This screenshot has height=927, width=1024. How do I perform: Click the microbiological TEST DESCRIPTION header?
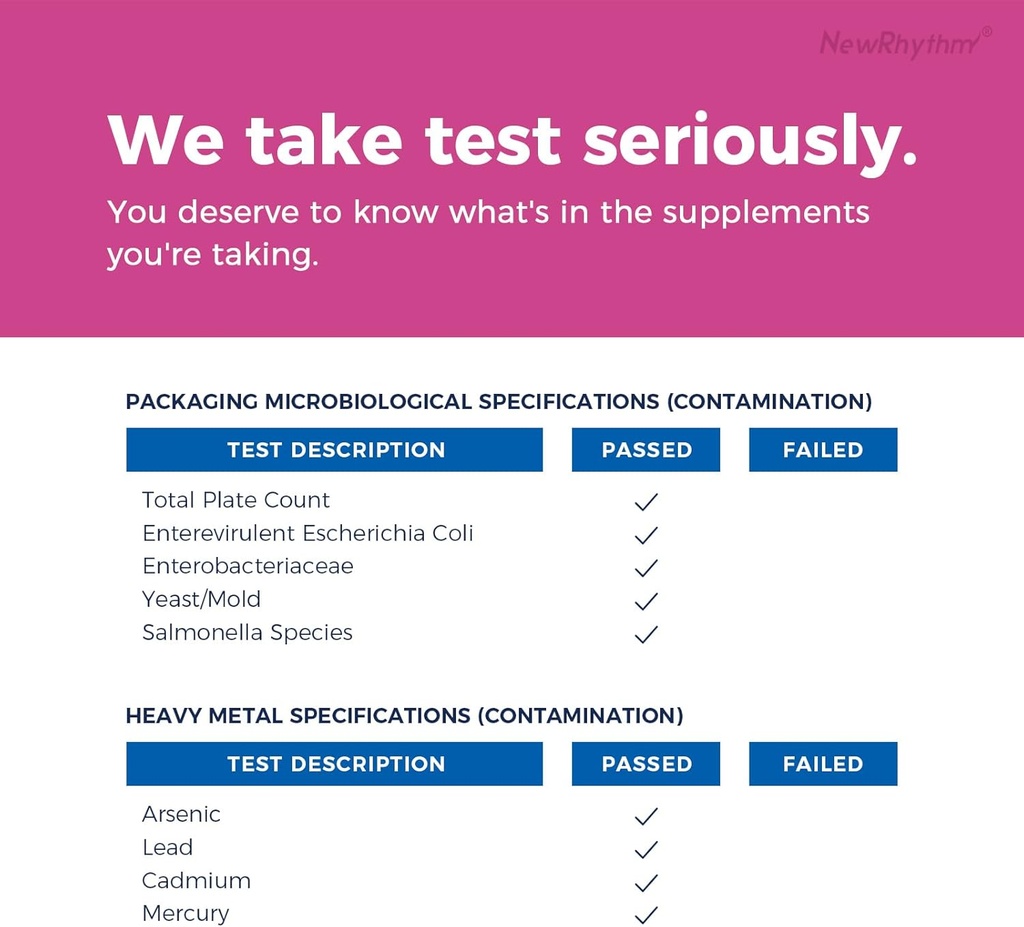click(x=335, y=450)
